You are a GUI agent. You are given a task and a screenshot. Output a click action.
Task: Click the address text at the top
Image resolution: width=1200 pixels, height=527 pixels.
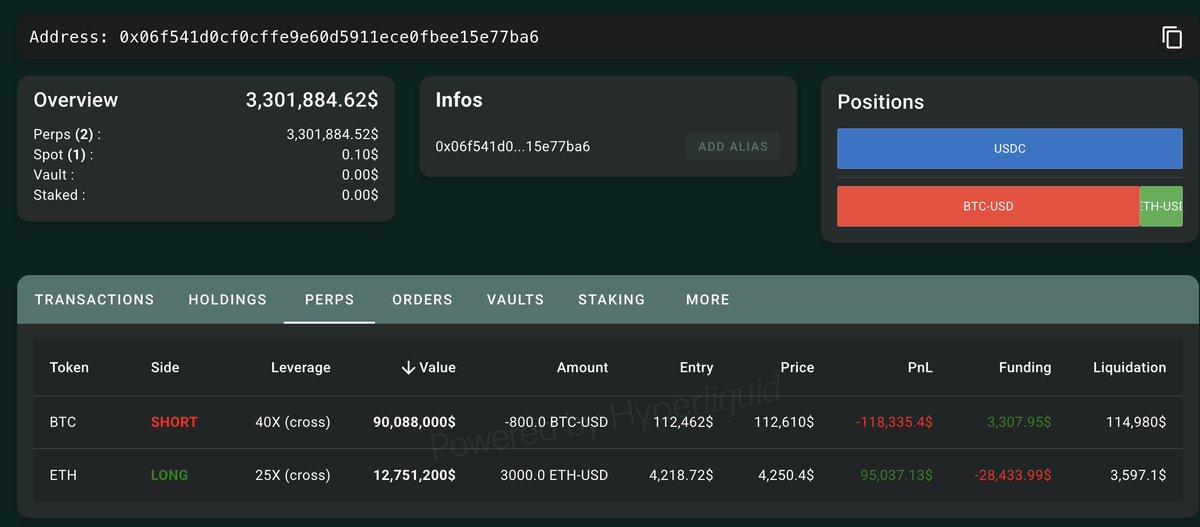[284, 38]
